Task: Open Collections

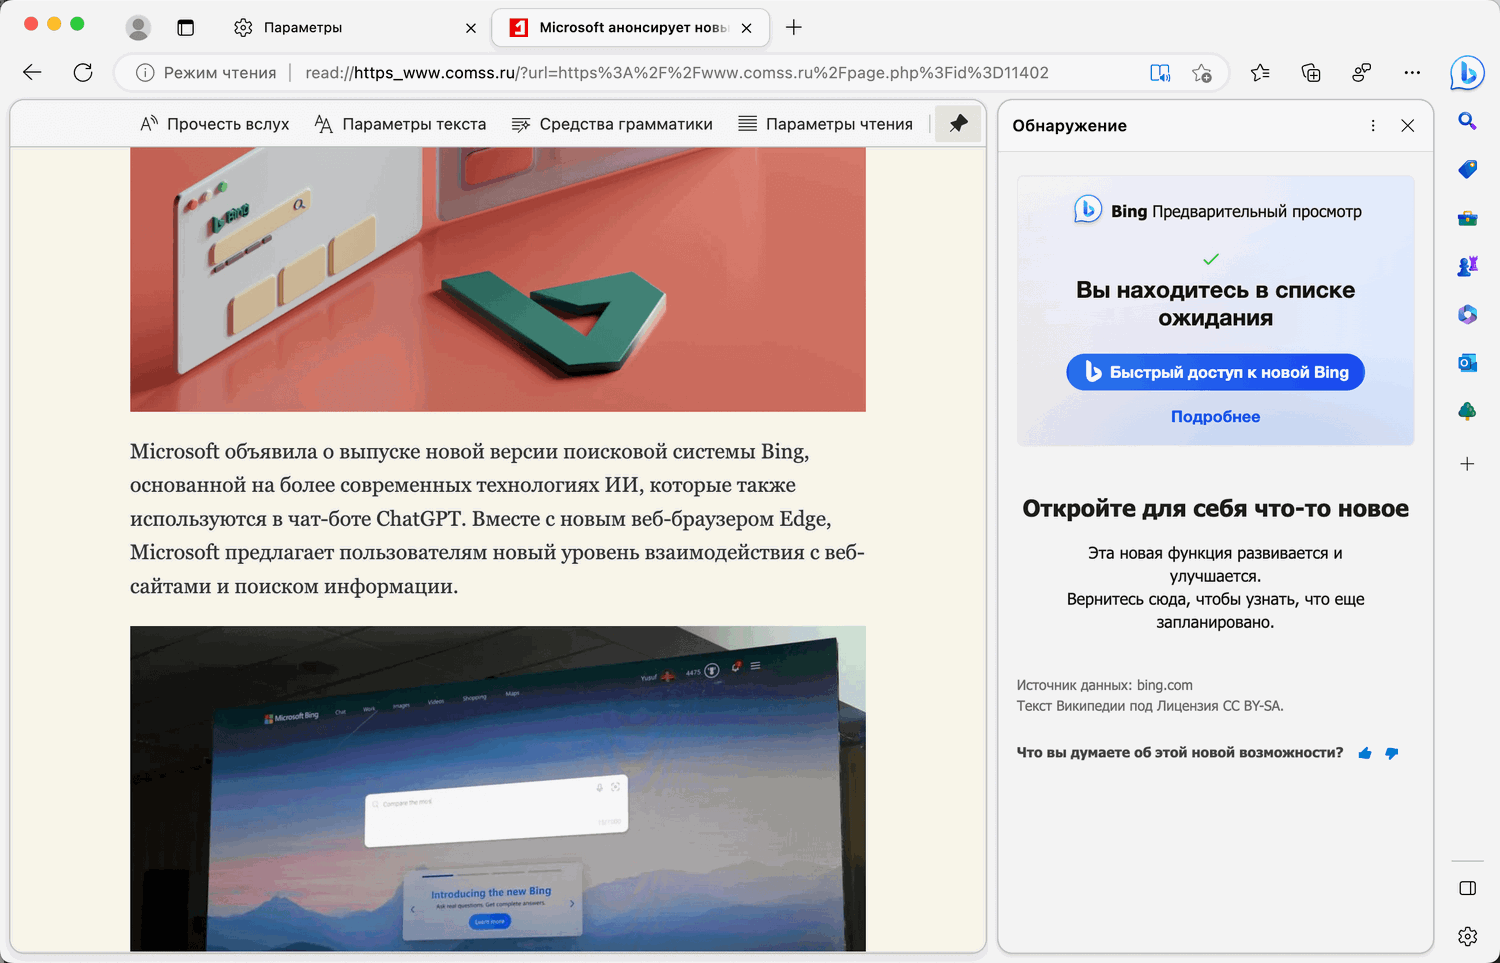Action: click(1311, 72)
